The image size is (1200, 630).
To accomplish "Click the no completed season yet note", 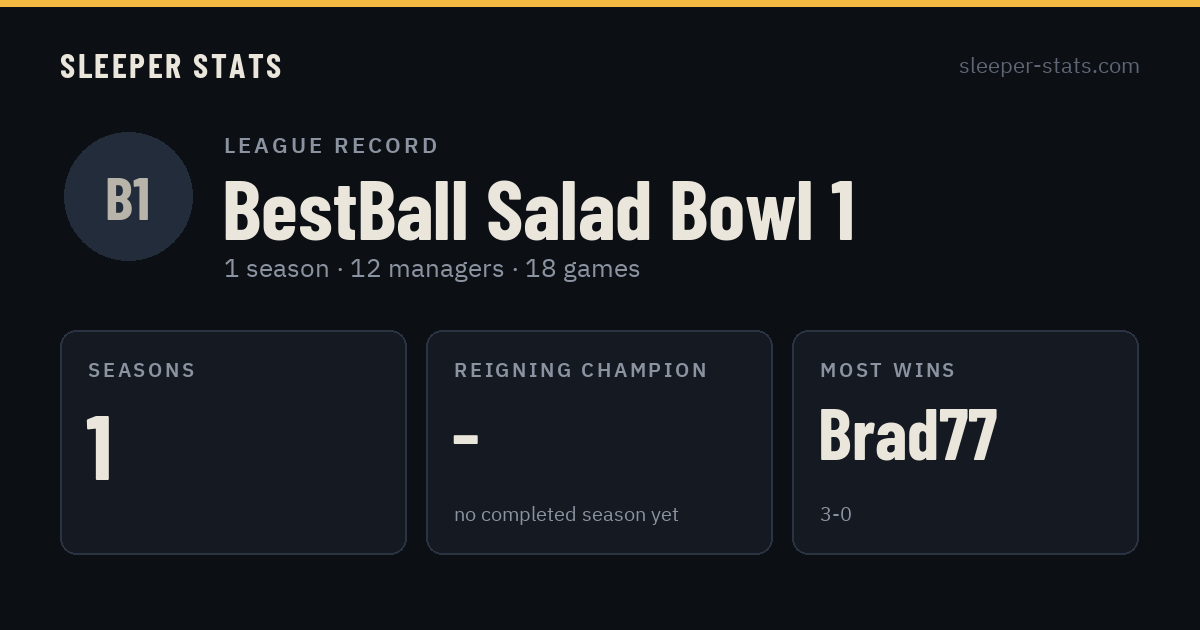I will (x=566, y=514).
